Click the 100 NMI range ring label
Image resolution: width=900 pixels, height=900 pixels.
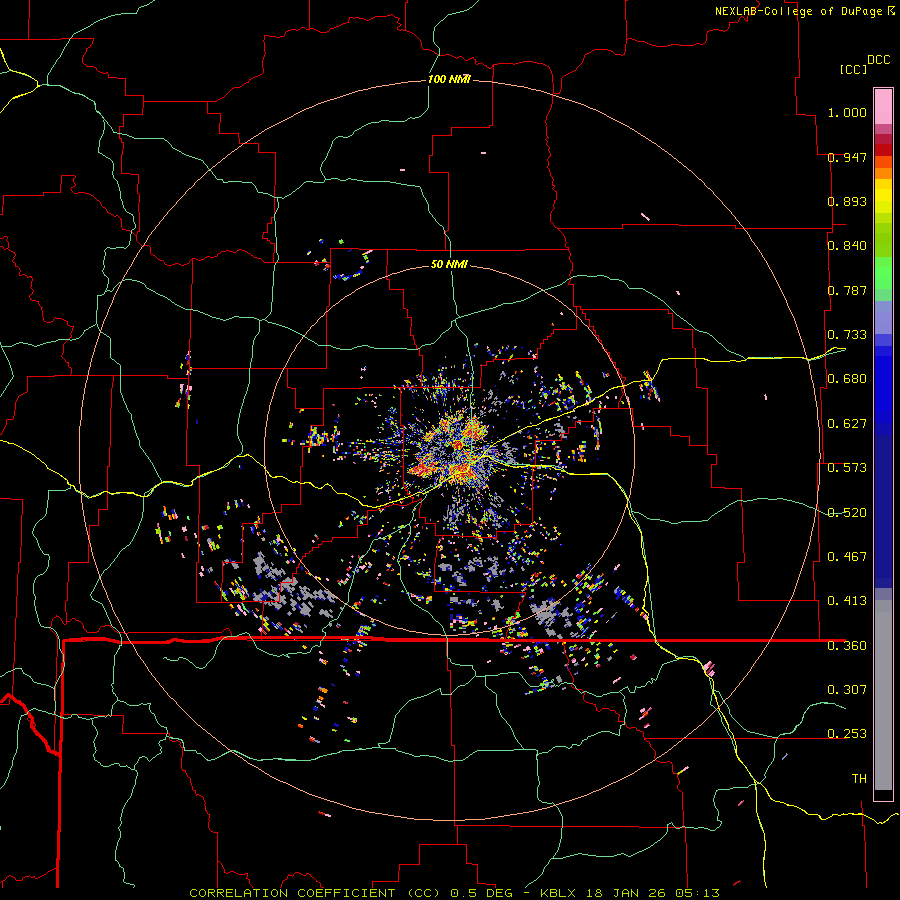pos(449,79)
